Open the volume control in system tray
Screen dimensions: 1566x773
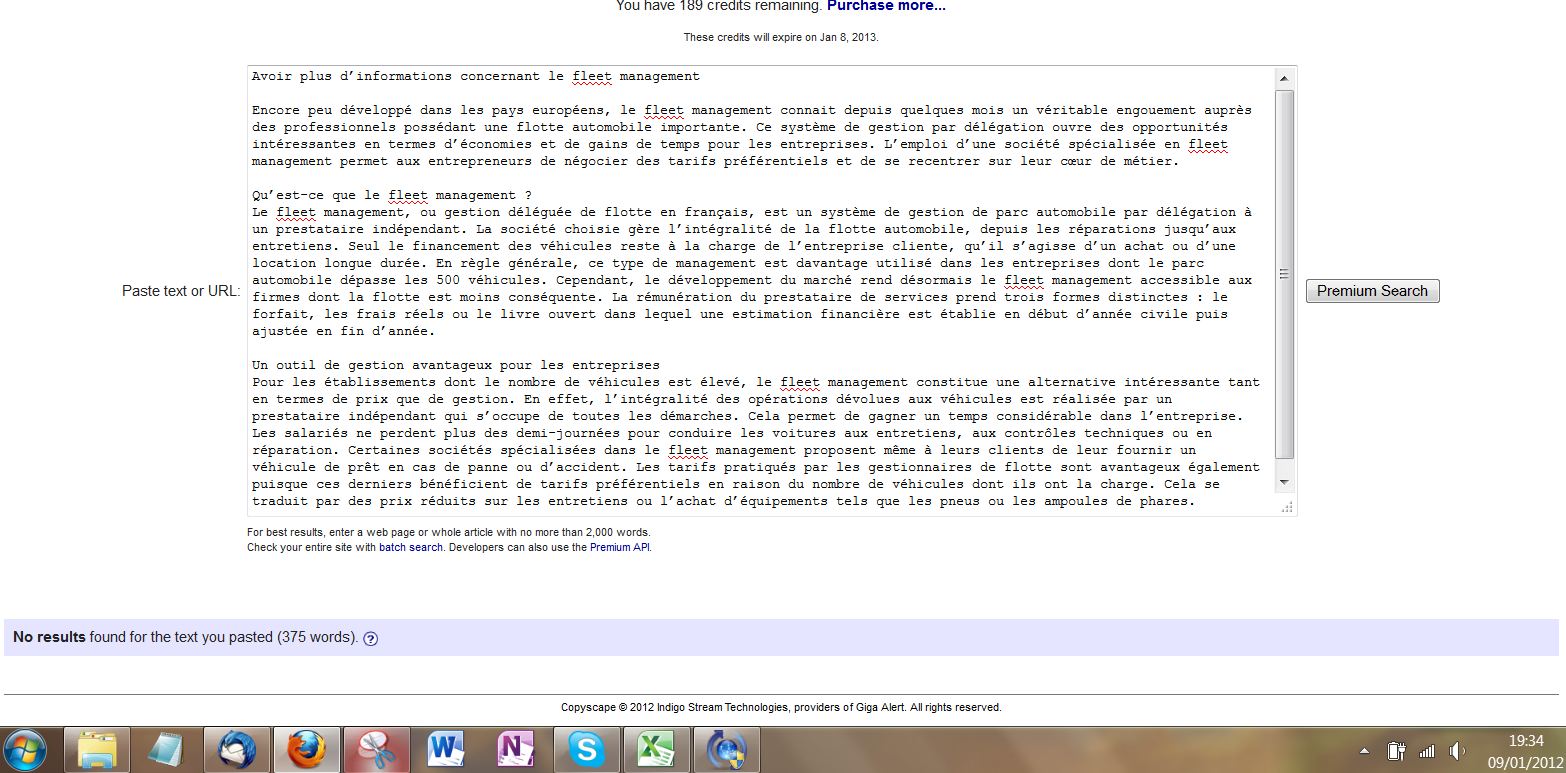point(1456,751)
